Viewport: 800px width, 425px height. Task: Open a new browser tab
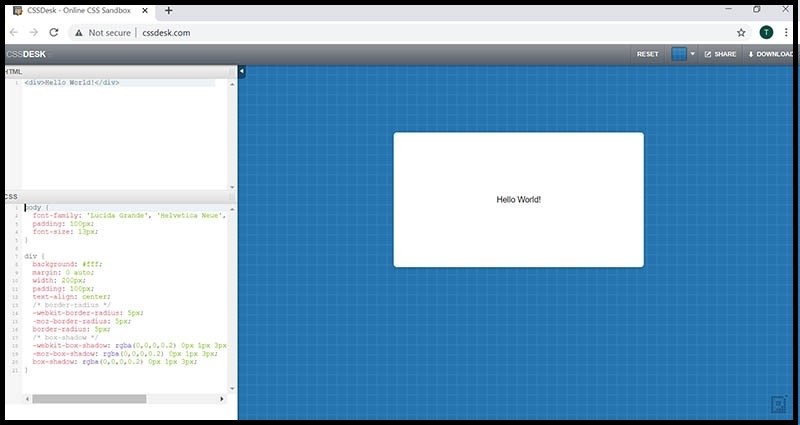168,10
